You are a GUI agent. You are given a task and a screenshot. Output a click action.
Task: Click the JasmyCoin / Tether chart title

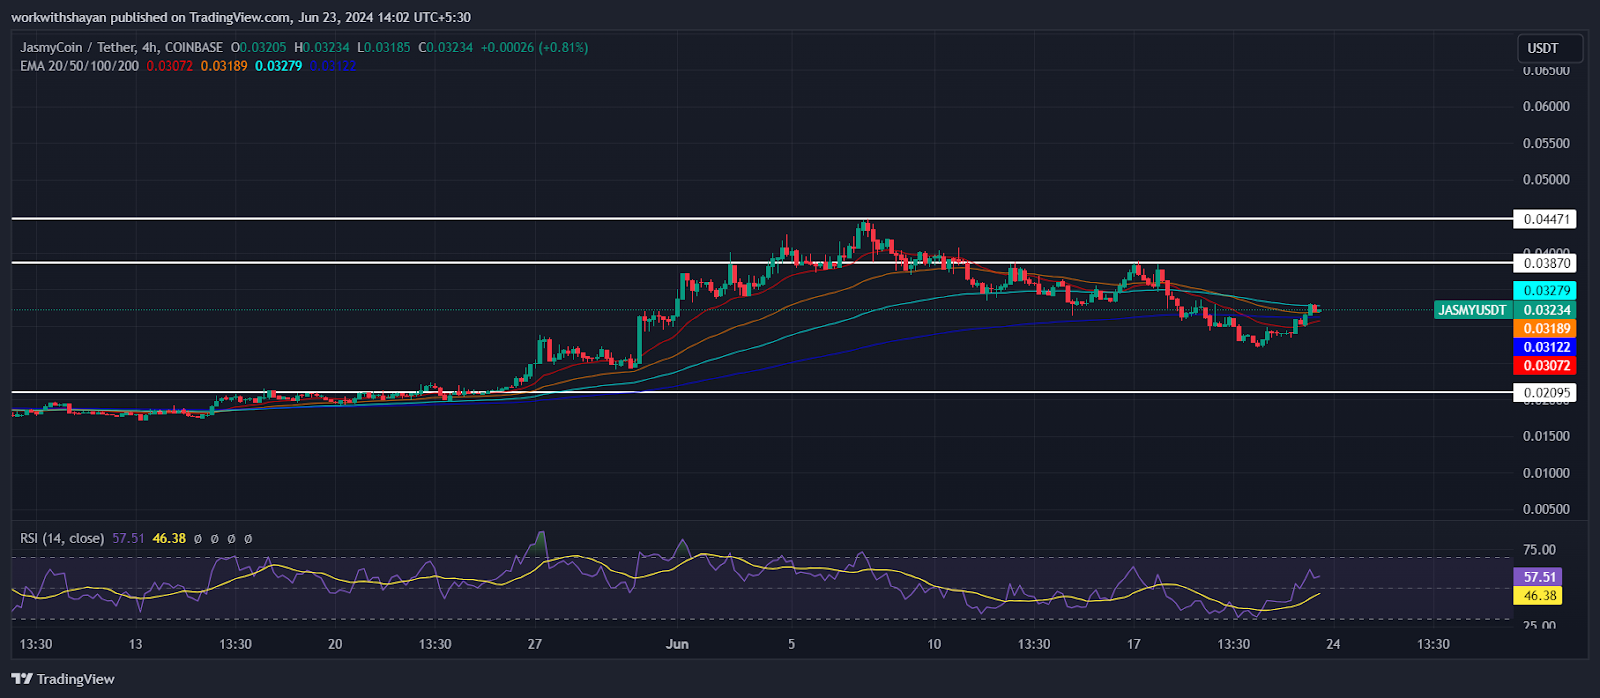coord(121,47)
